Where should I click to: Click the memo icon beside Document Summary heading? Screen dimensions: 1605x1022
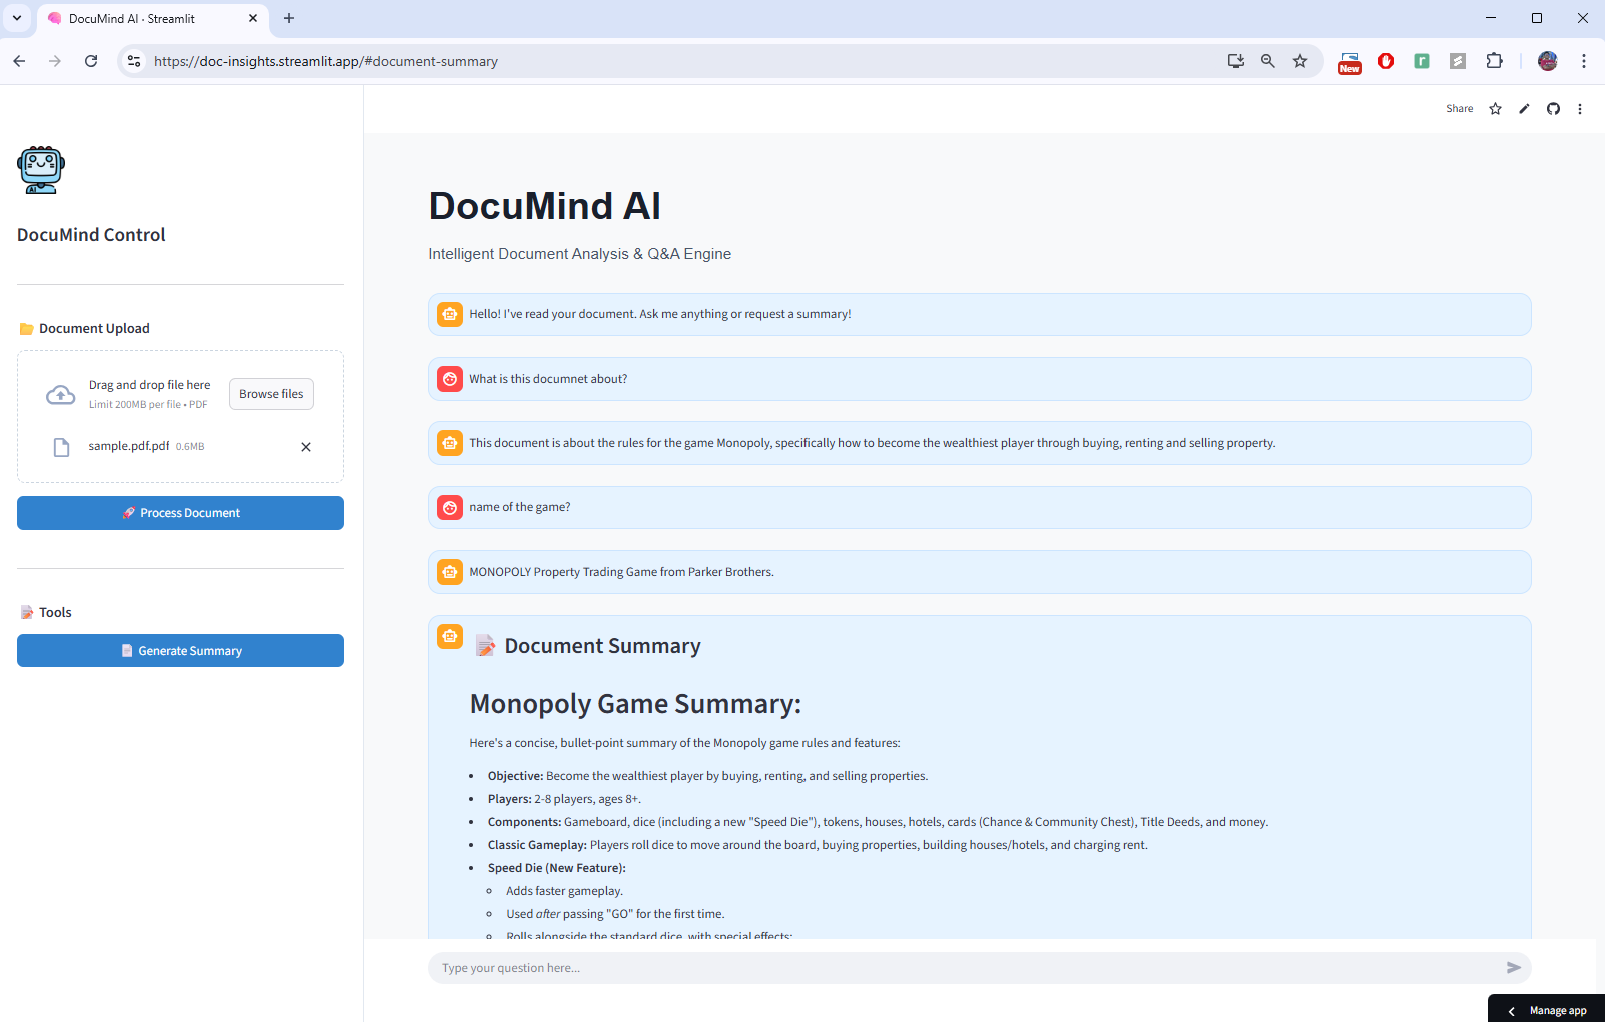(486, 646)
